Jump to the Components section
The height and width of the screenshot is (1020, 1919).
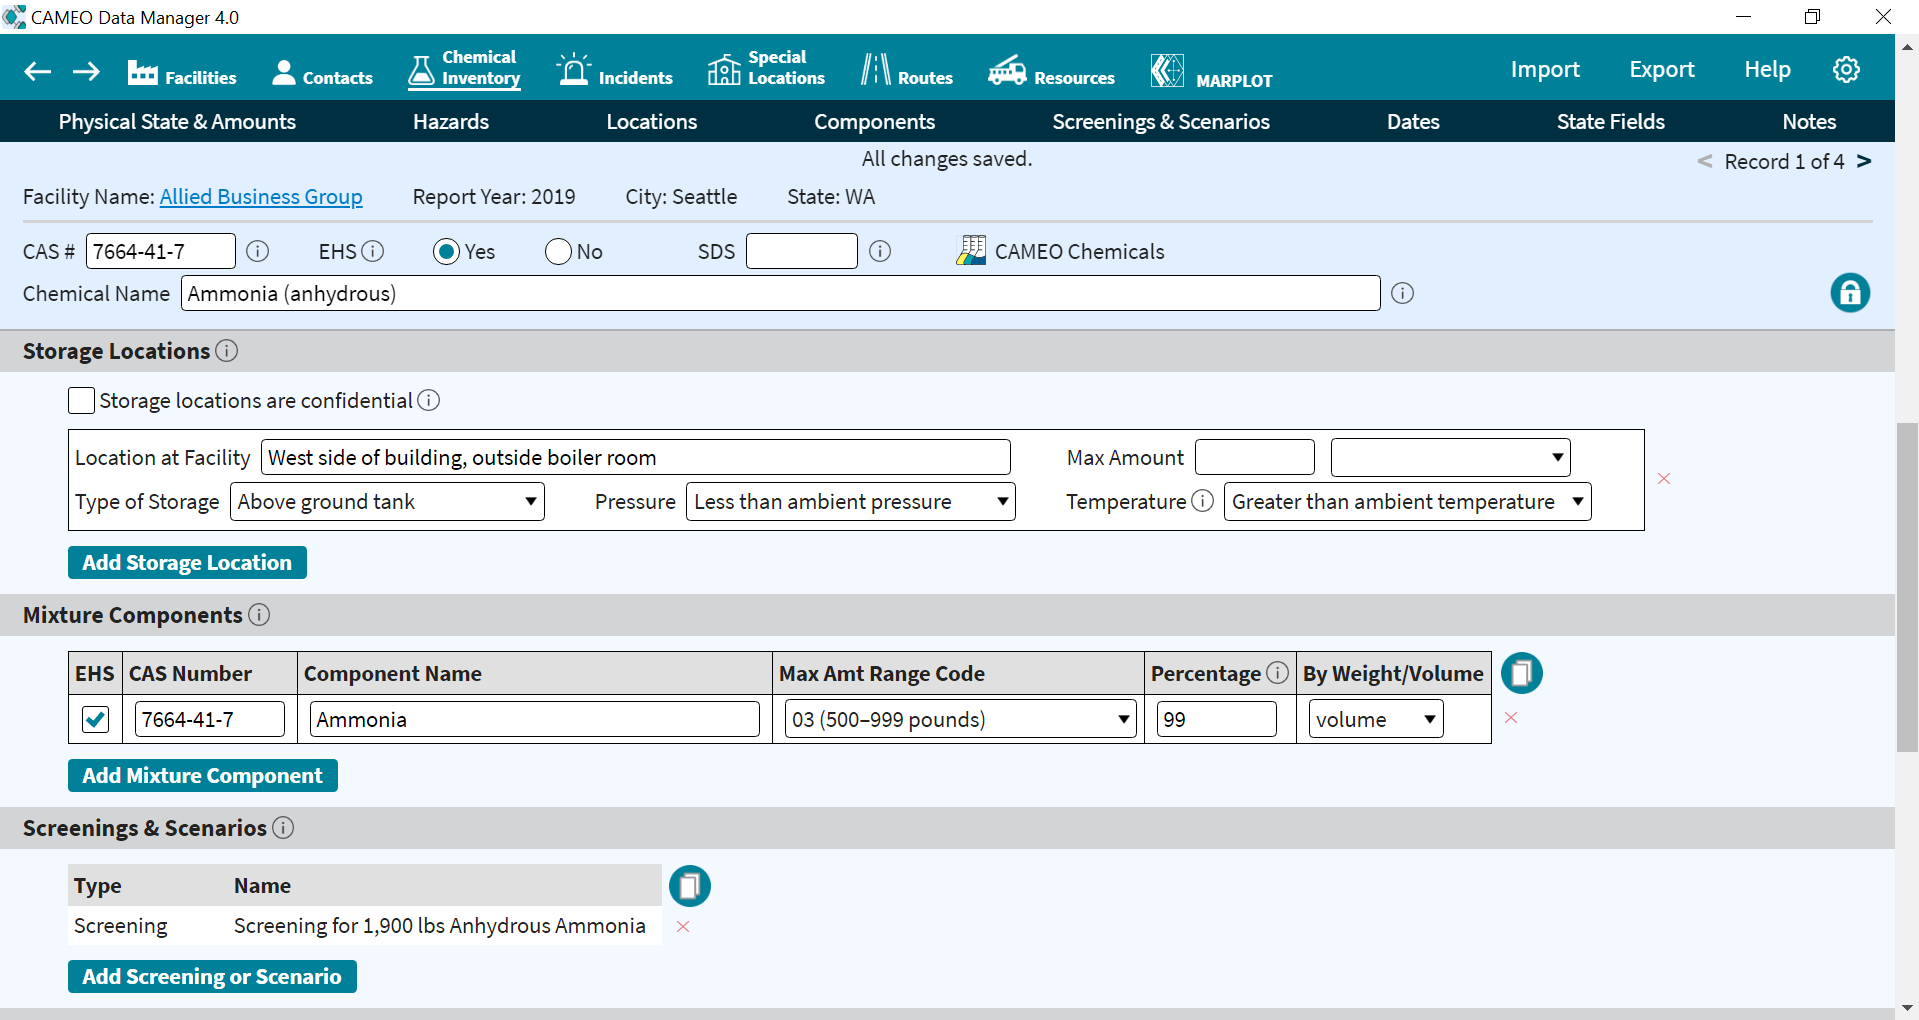click(874, 122)
